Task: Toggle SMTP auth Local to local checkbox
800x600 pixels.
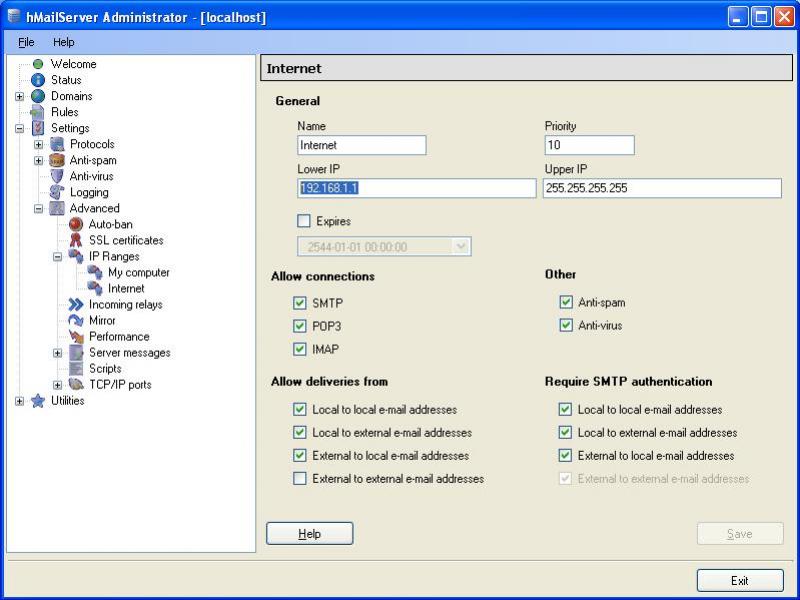Action: 565,409
